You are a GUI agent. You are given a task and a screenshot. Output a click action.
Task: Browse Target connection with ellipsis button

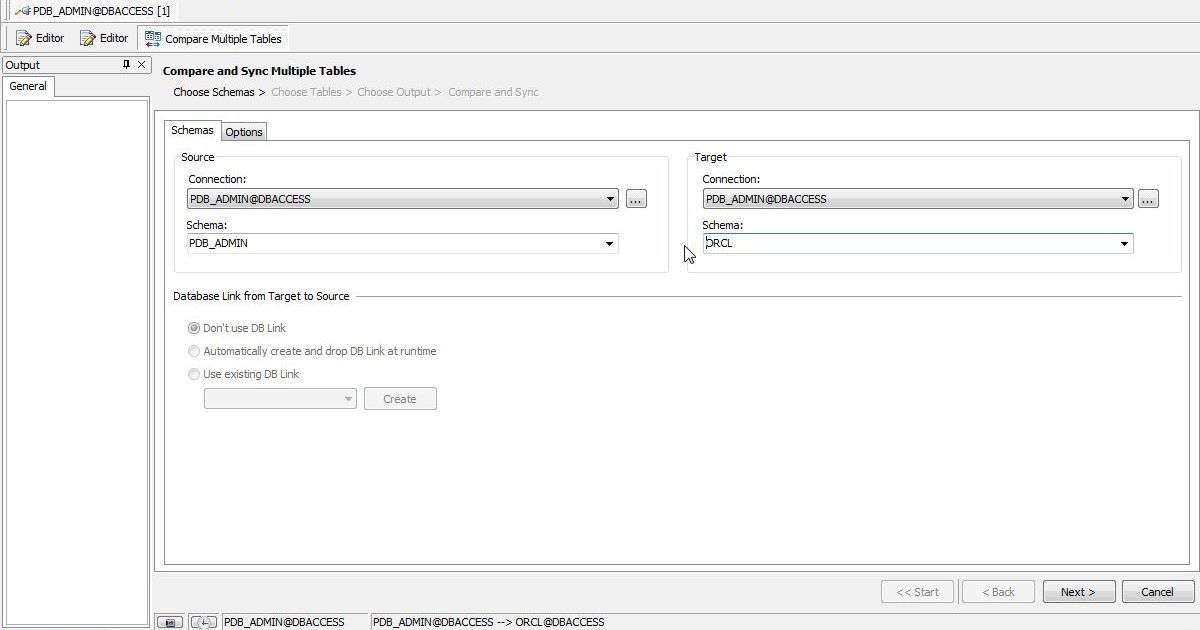(1148, 199)
